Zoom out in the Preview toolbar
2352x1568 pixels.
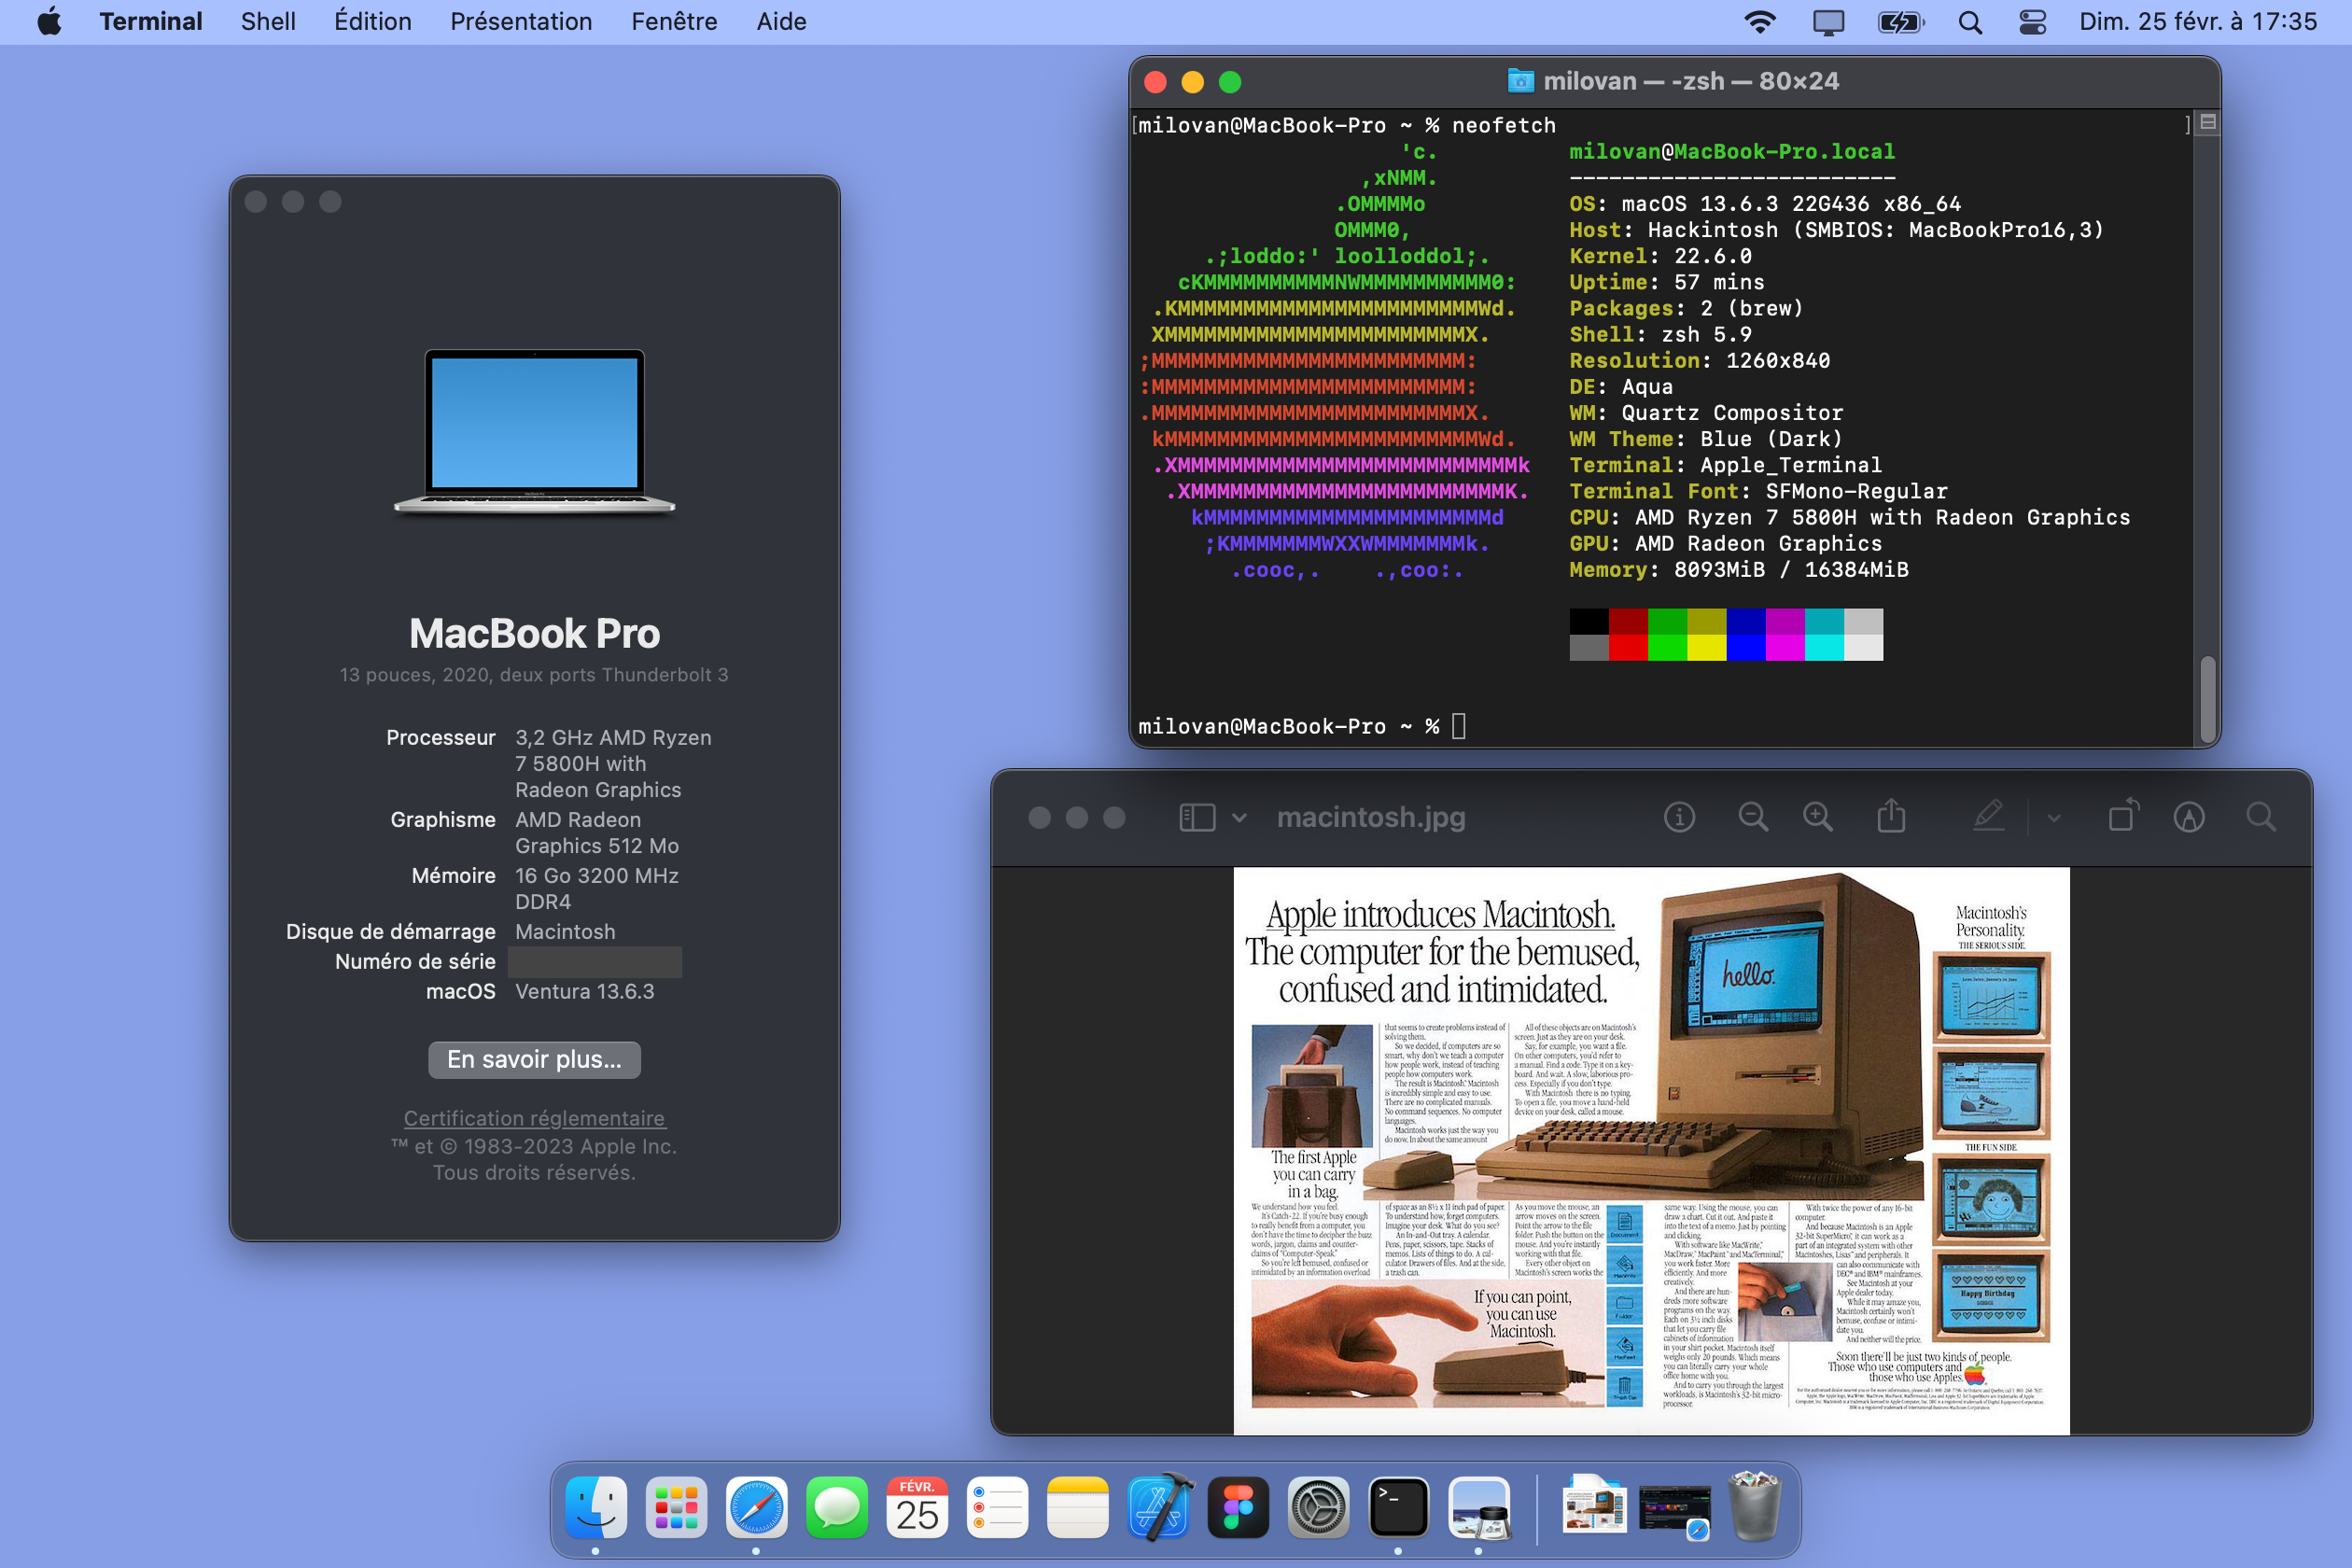(x=1752, y=817)
